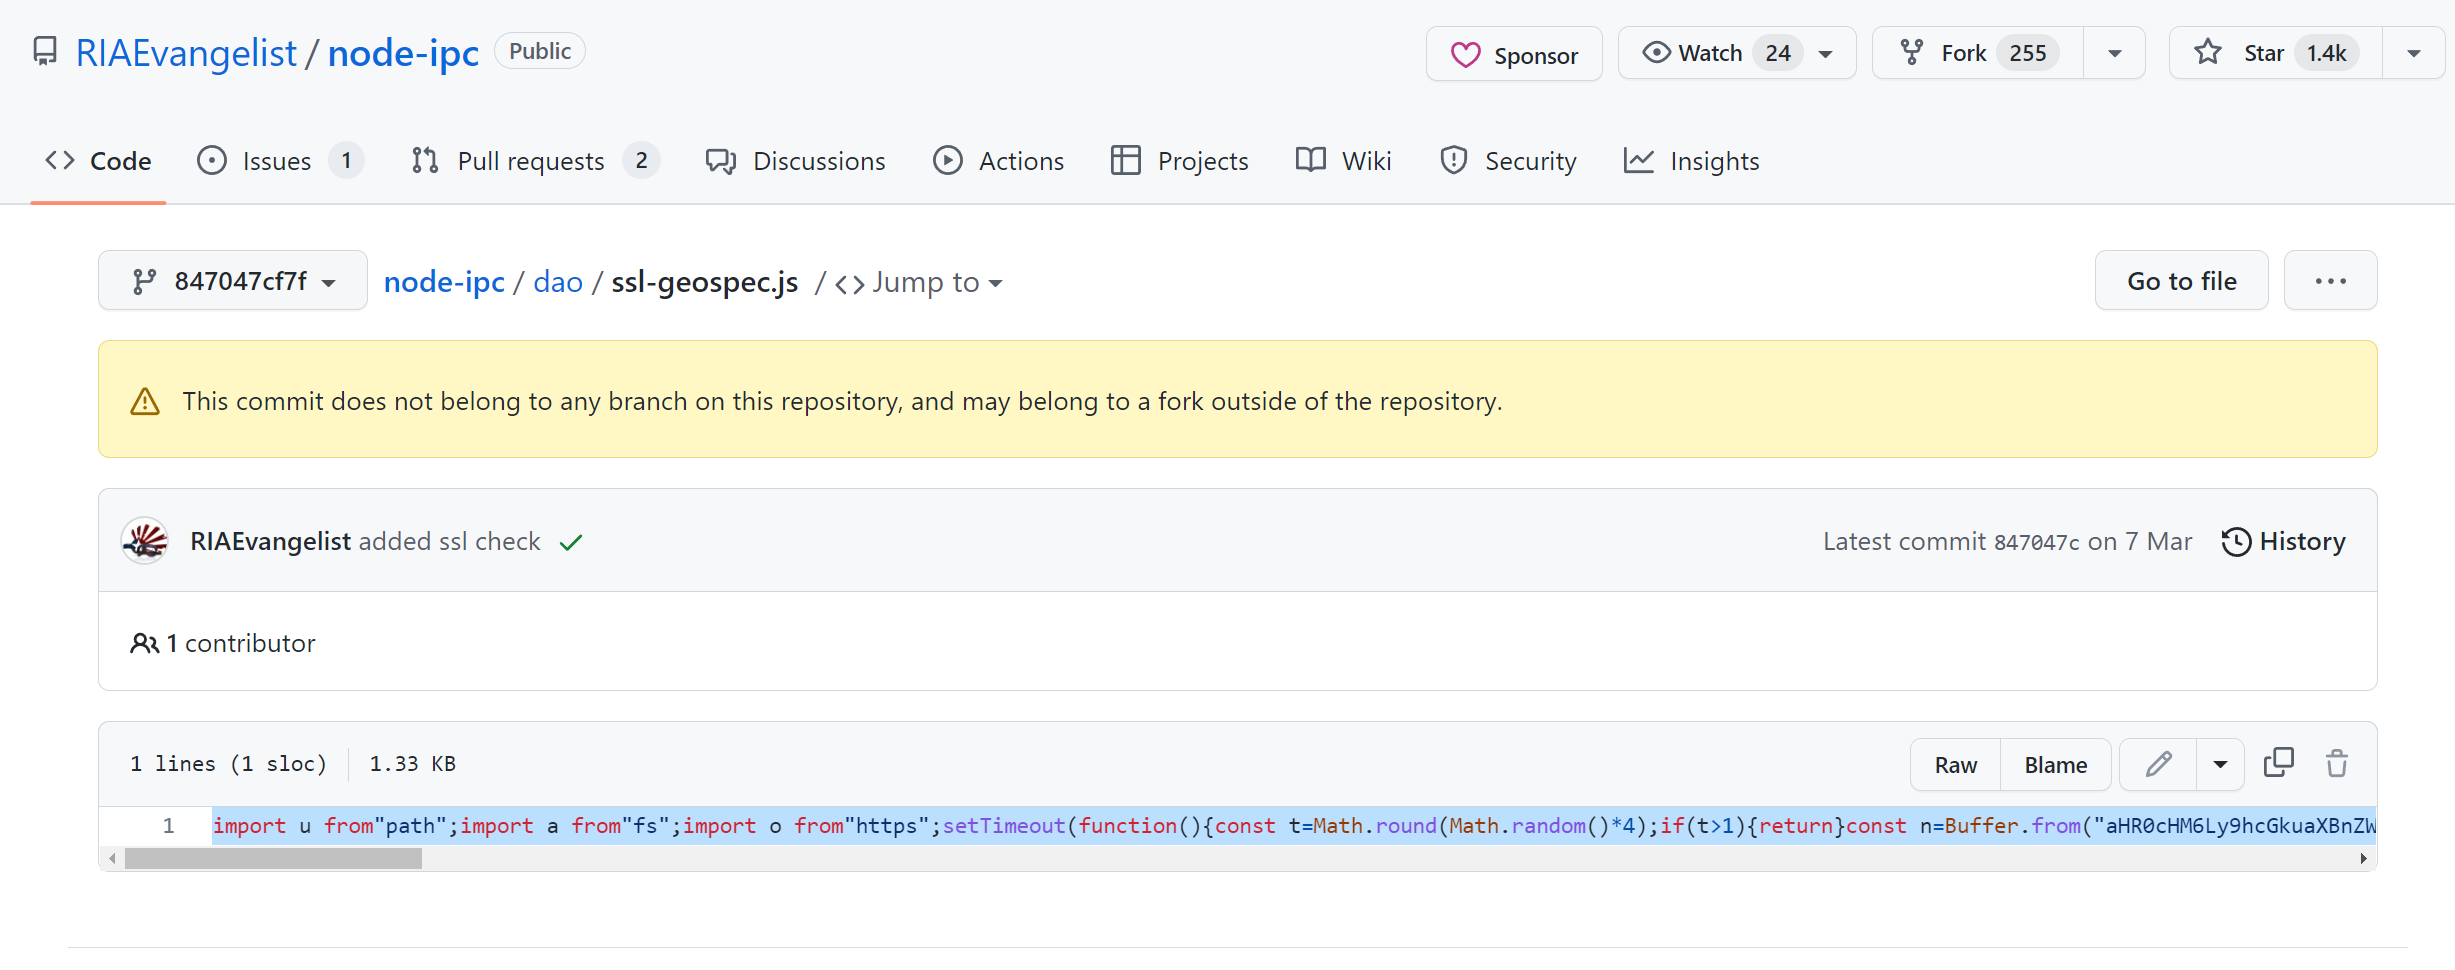Click the Watch count badge 24
This screenshot has height=970, width=2455.
1777,53
